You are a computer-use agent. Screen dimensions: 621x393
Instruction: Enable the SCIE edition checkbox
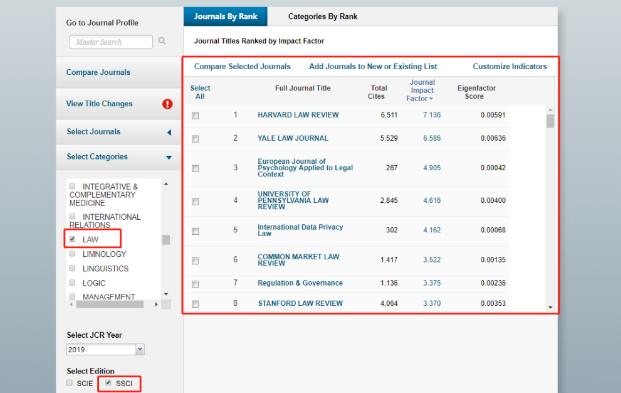tap(70, 383)
